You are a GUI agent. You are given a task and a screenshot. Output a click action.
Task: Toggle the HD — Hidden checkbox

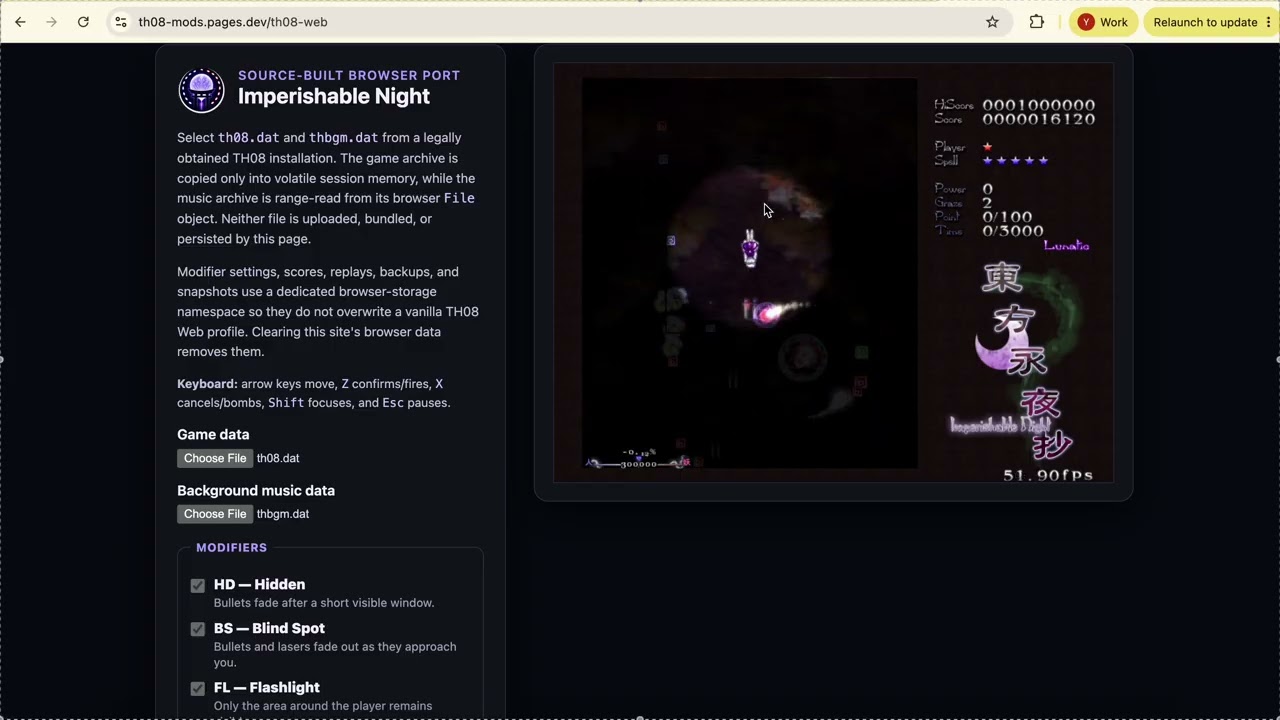198,586
